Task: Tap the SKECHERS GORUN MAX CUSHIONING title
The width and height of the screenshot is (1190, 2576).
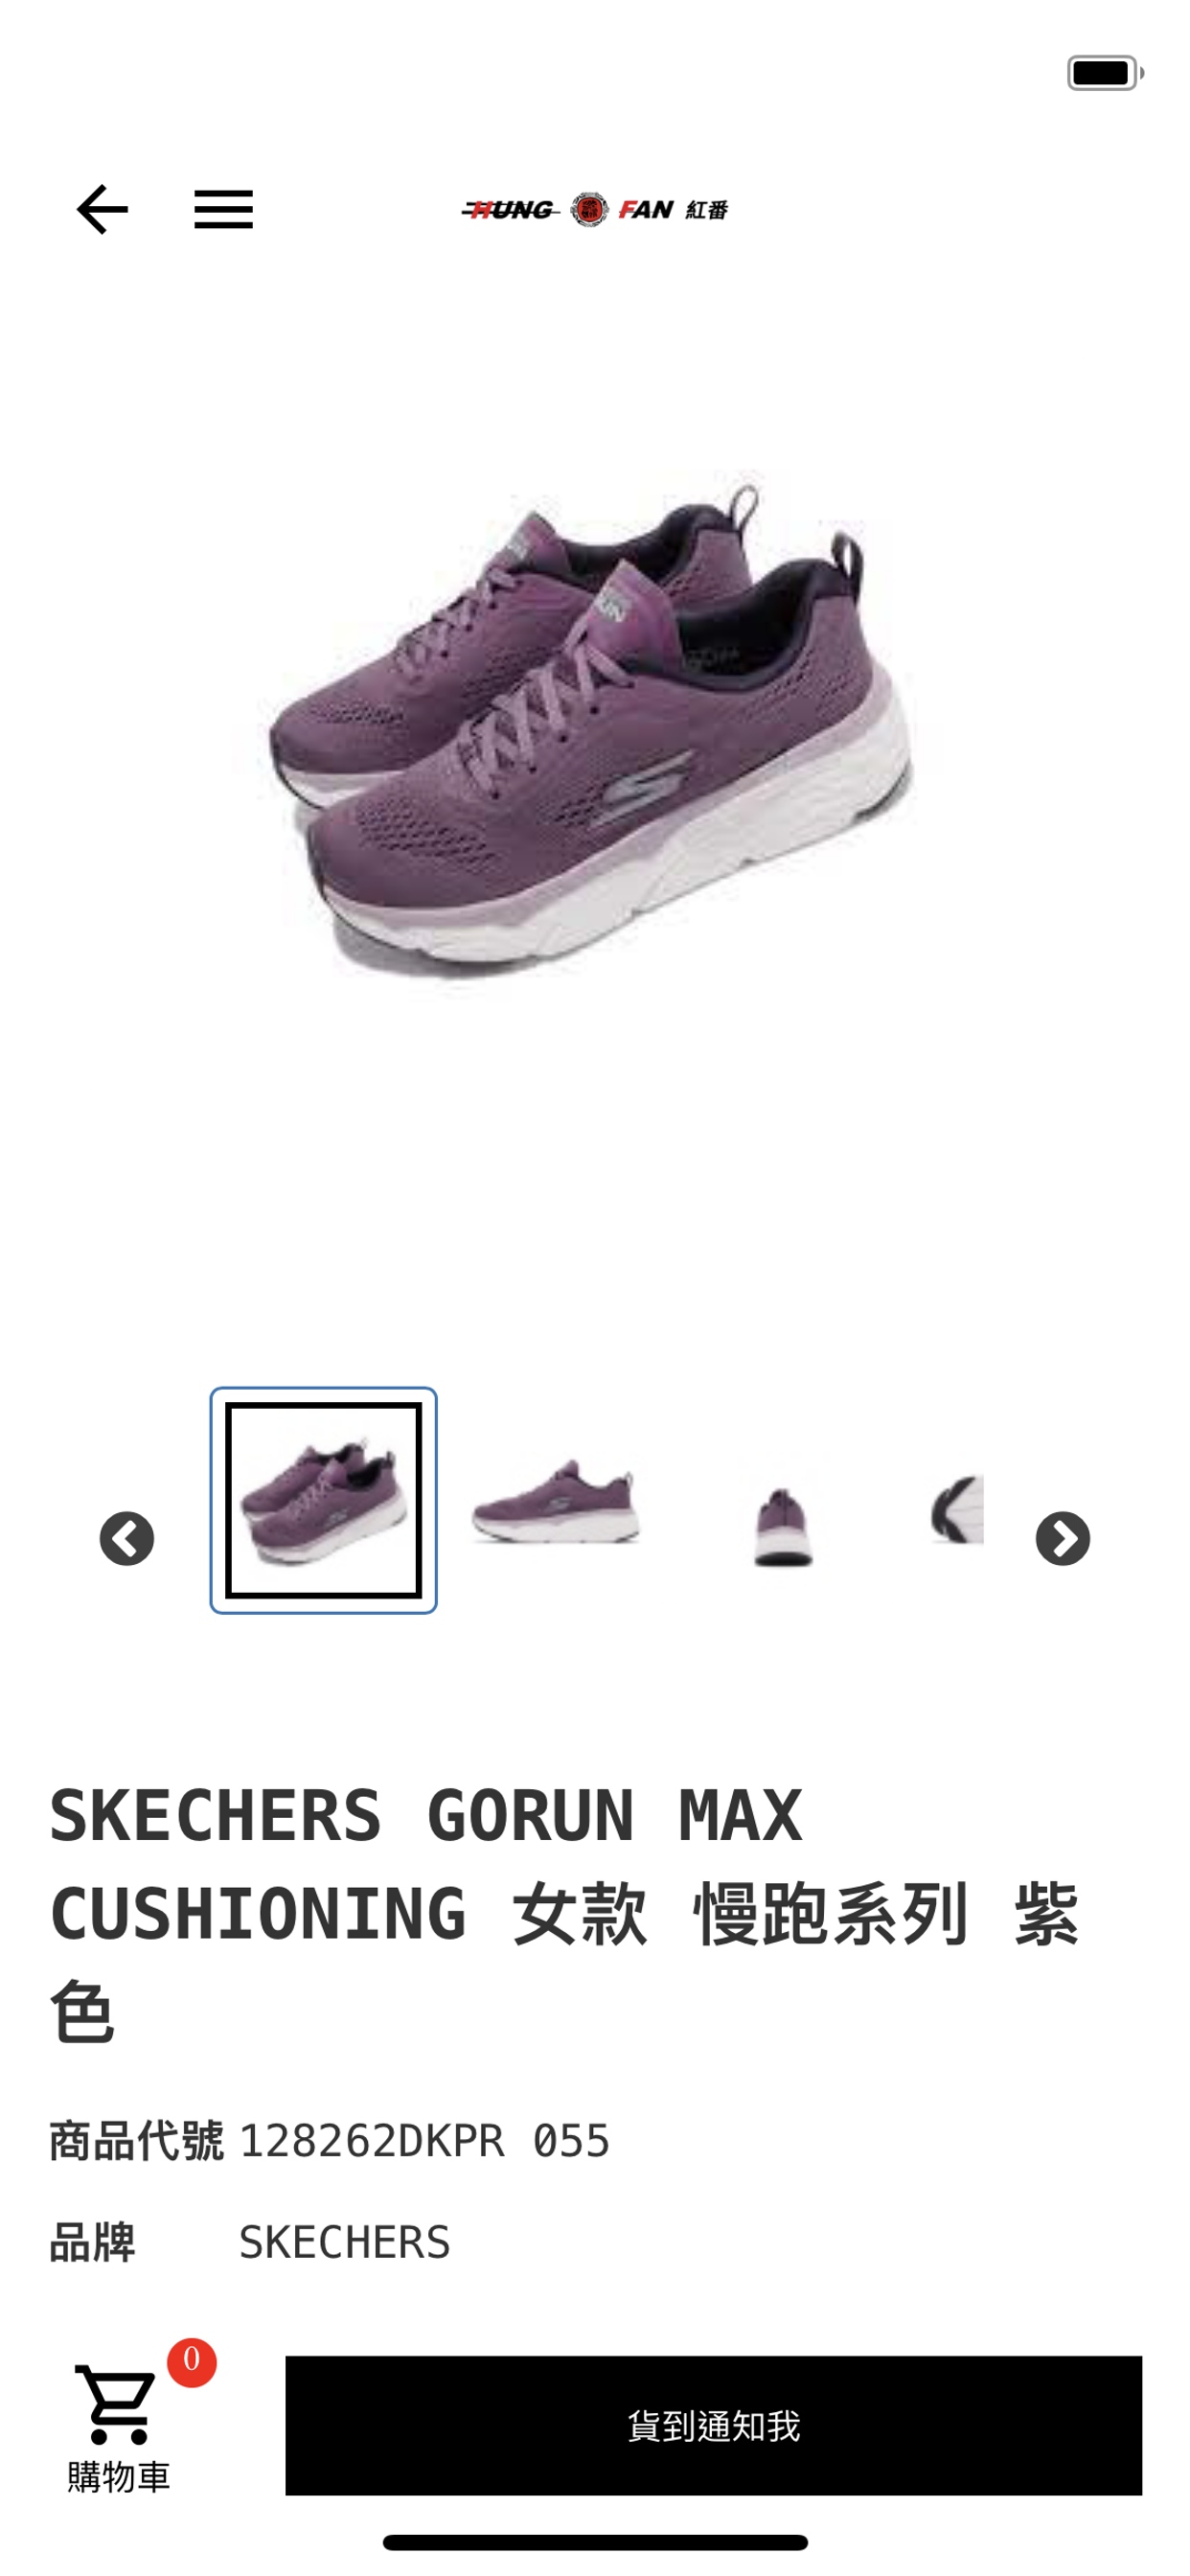Action: (x=565, y=1912)
